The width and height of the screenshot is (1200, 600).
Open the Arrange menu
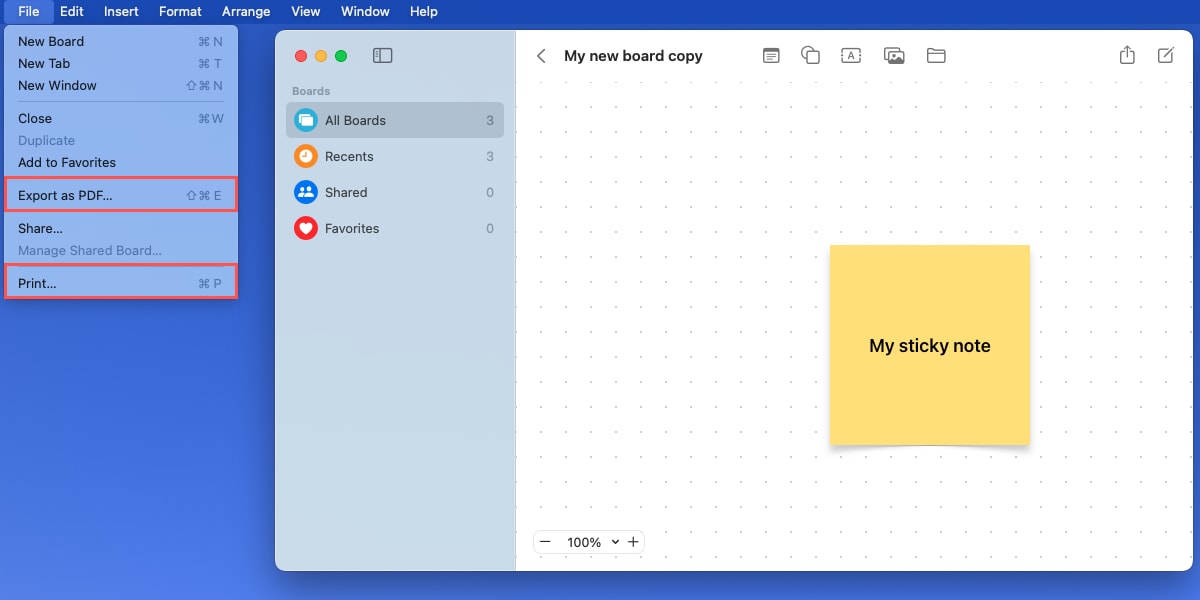(246, 11)
